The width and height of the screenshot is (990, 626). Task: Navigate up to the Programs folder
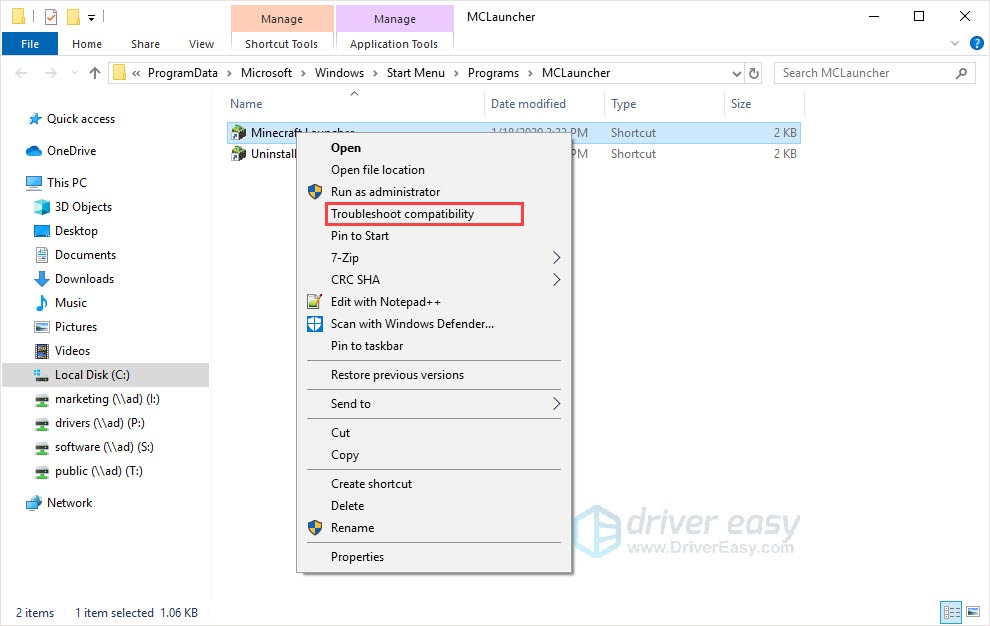point(94,72)
